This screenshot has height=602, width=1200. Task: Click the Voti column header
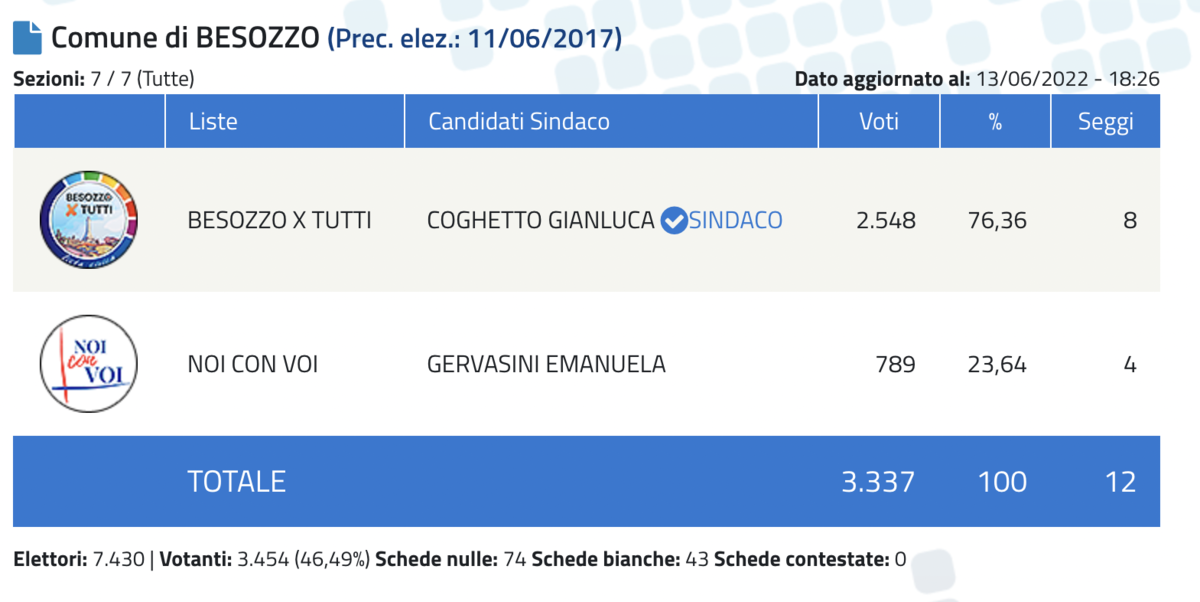pos(879,122)
